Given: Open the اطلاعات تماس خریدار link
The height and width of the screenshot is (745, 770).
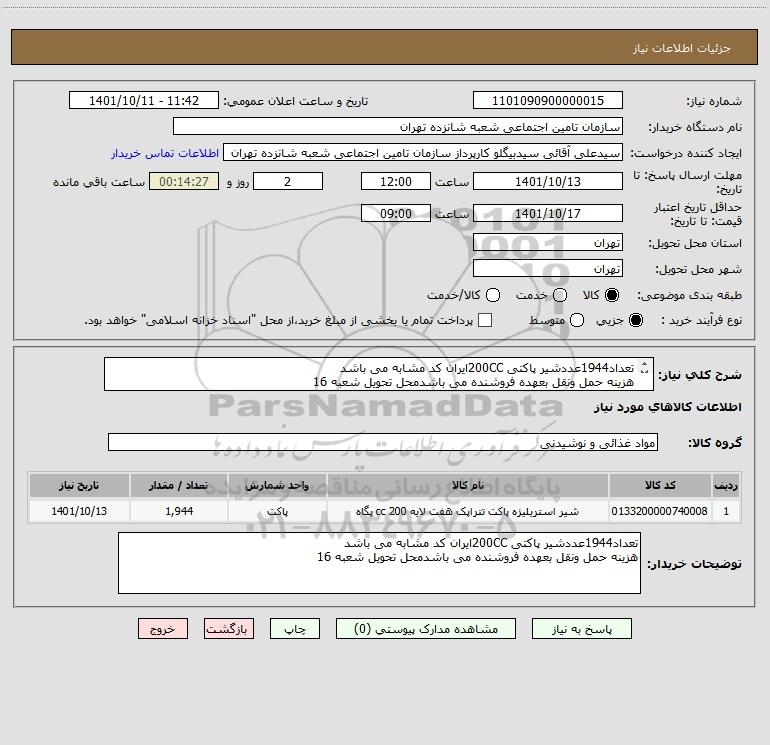Looking at the screenshot, I should [165, 153].
